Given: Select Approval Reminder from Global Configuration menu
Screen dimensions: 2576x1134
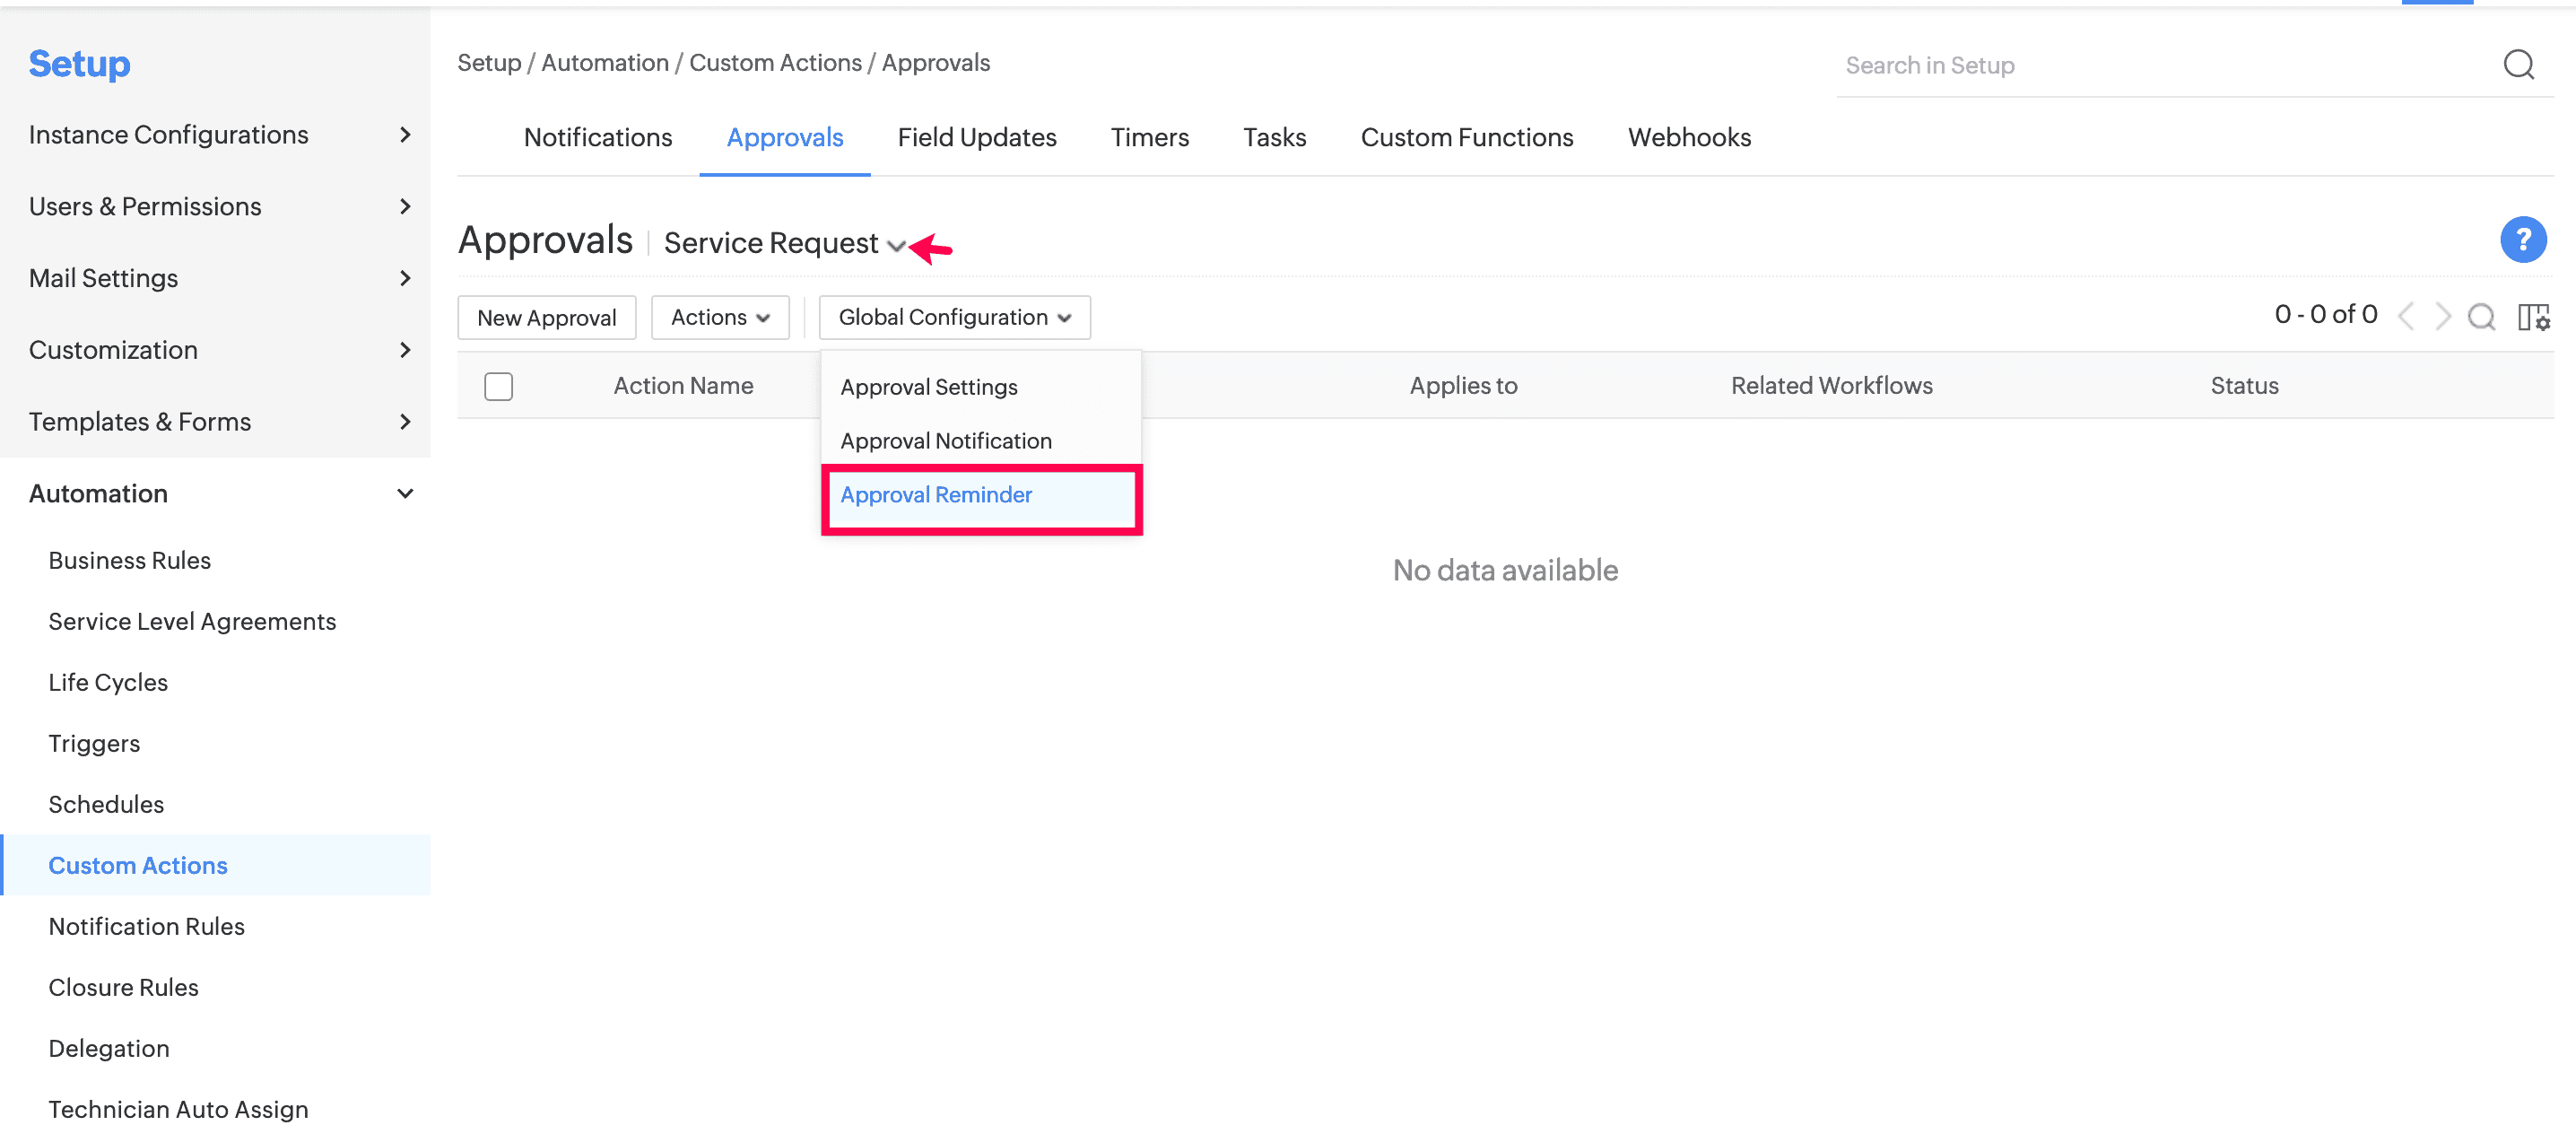Looking at the screenshot, I should point(936,495).
